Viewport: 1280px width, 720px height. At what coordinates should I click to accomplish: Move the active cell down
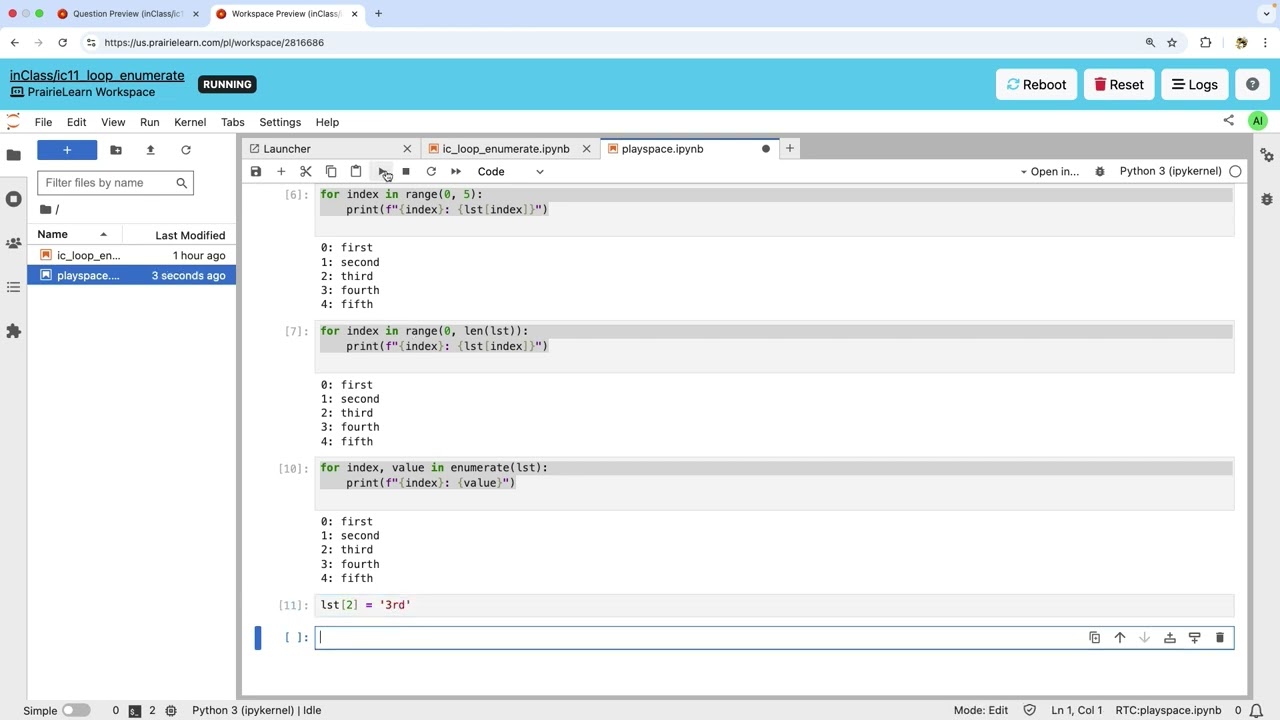[x=1144, y=638]
